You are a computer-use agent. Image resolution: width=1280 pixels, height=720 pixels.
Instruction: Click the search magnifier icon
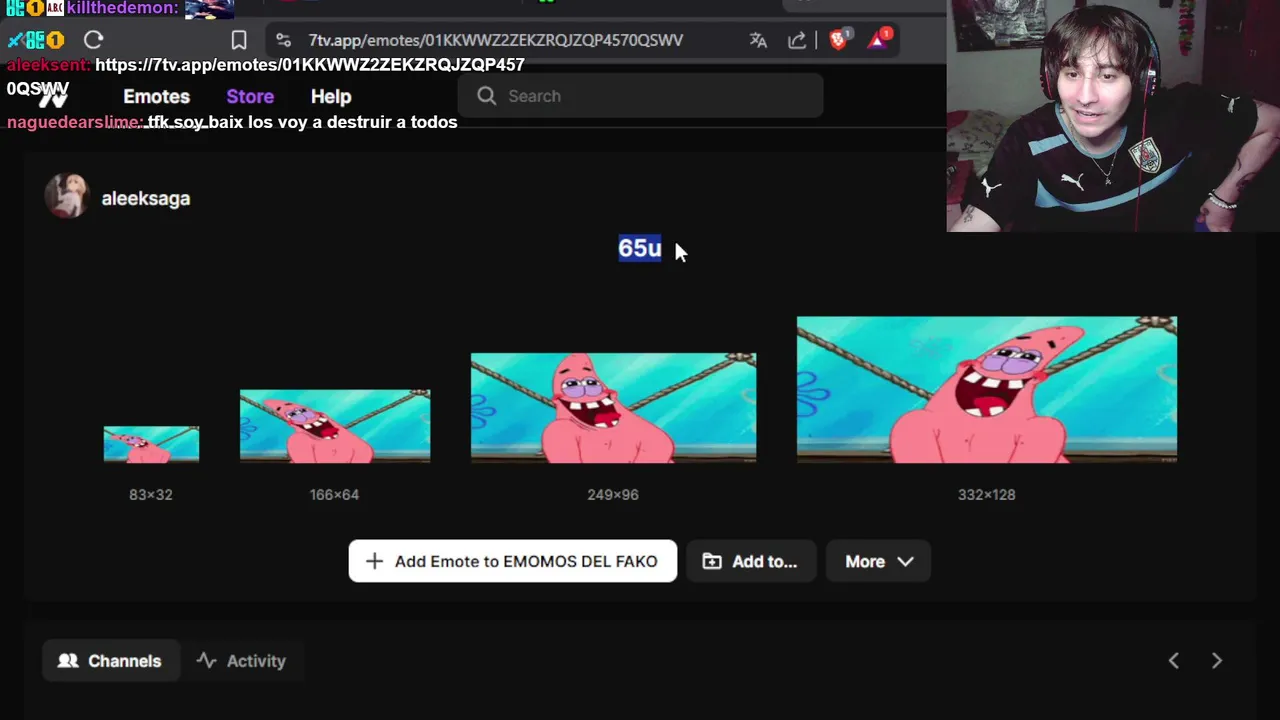[x=487, y=96]
